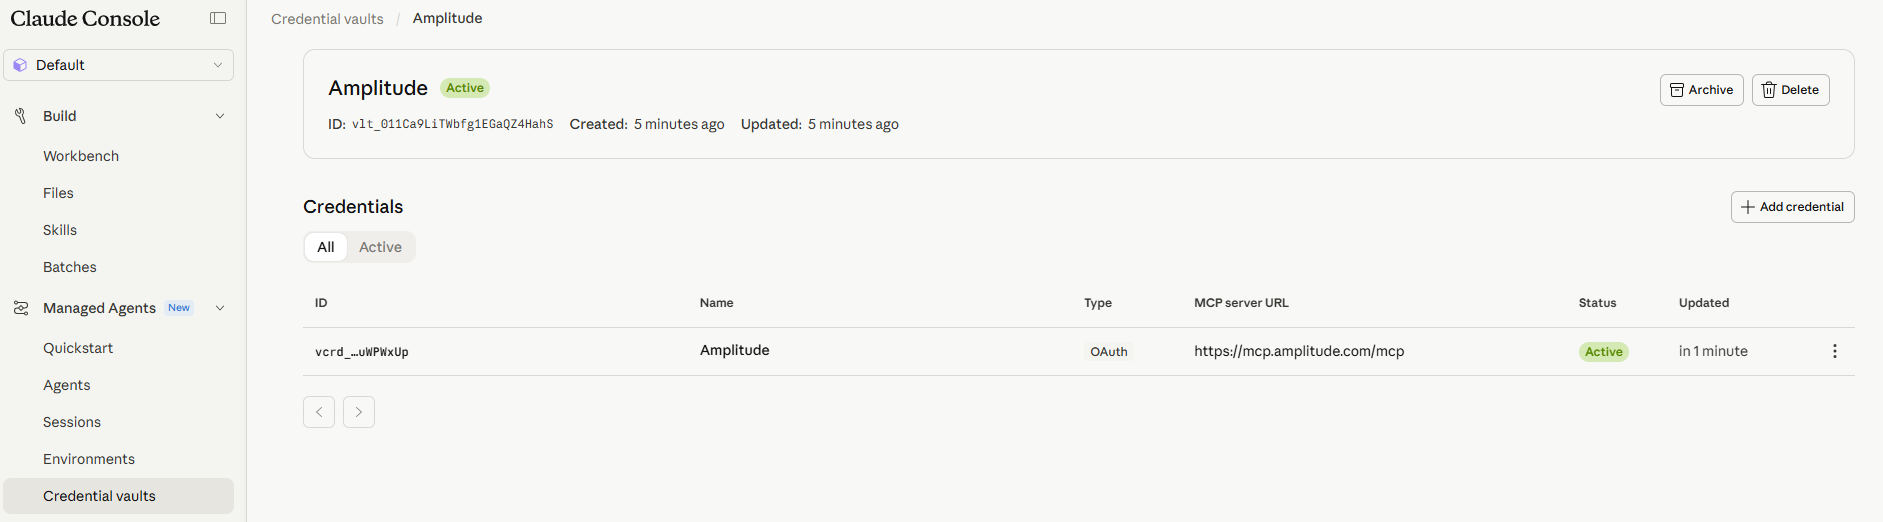Click the Credentials section heading

coord(353,207)
